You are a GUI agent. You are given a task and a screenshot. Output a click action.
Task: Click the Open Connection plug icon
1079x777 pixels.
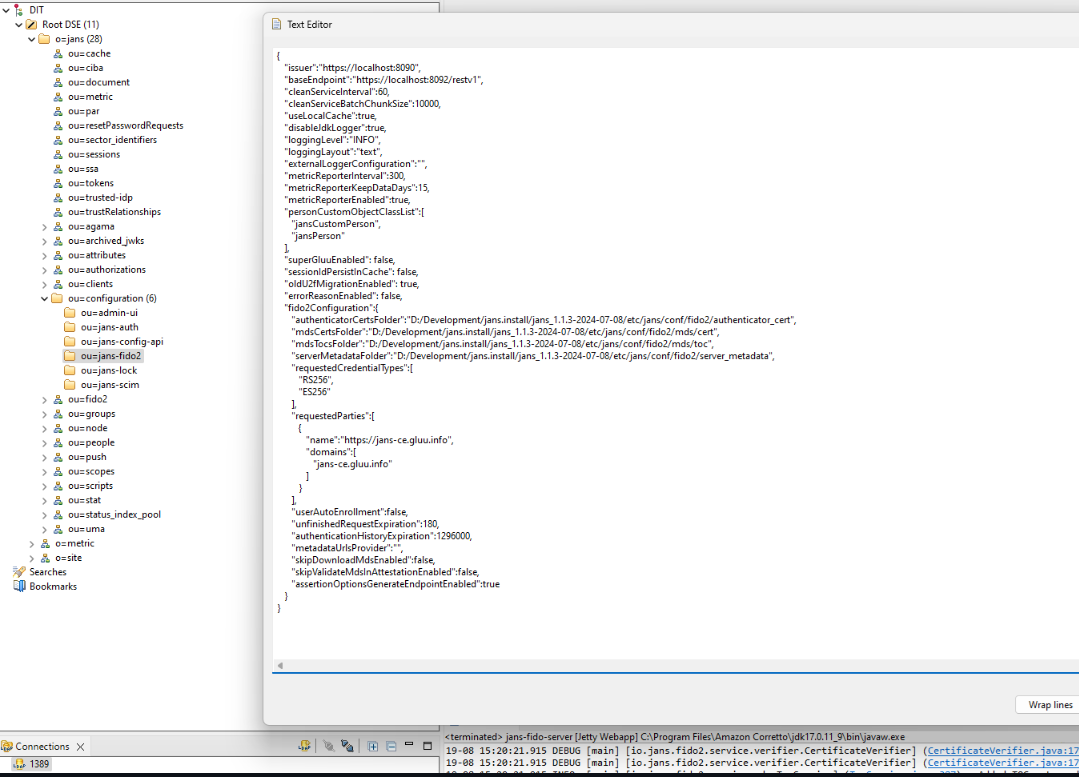coord(327,746)
